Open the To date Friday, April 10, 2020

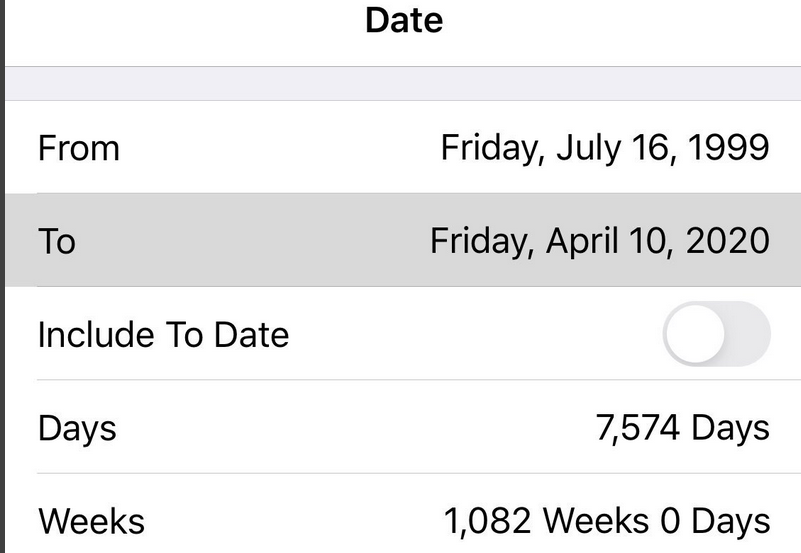(600, 241)
